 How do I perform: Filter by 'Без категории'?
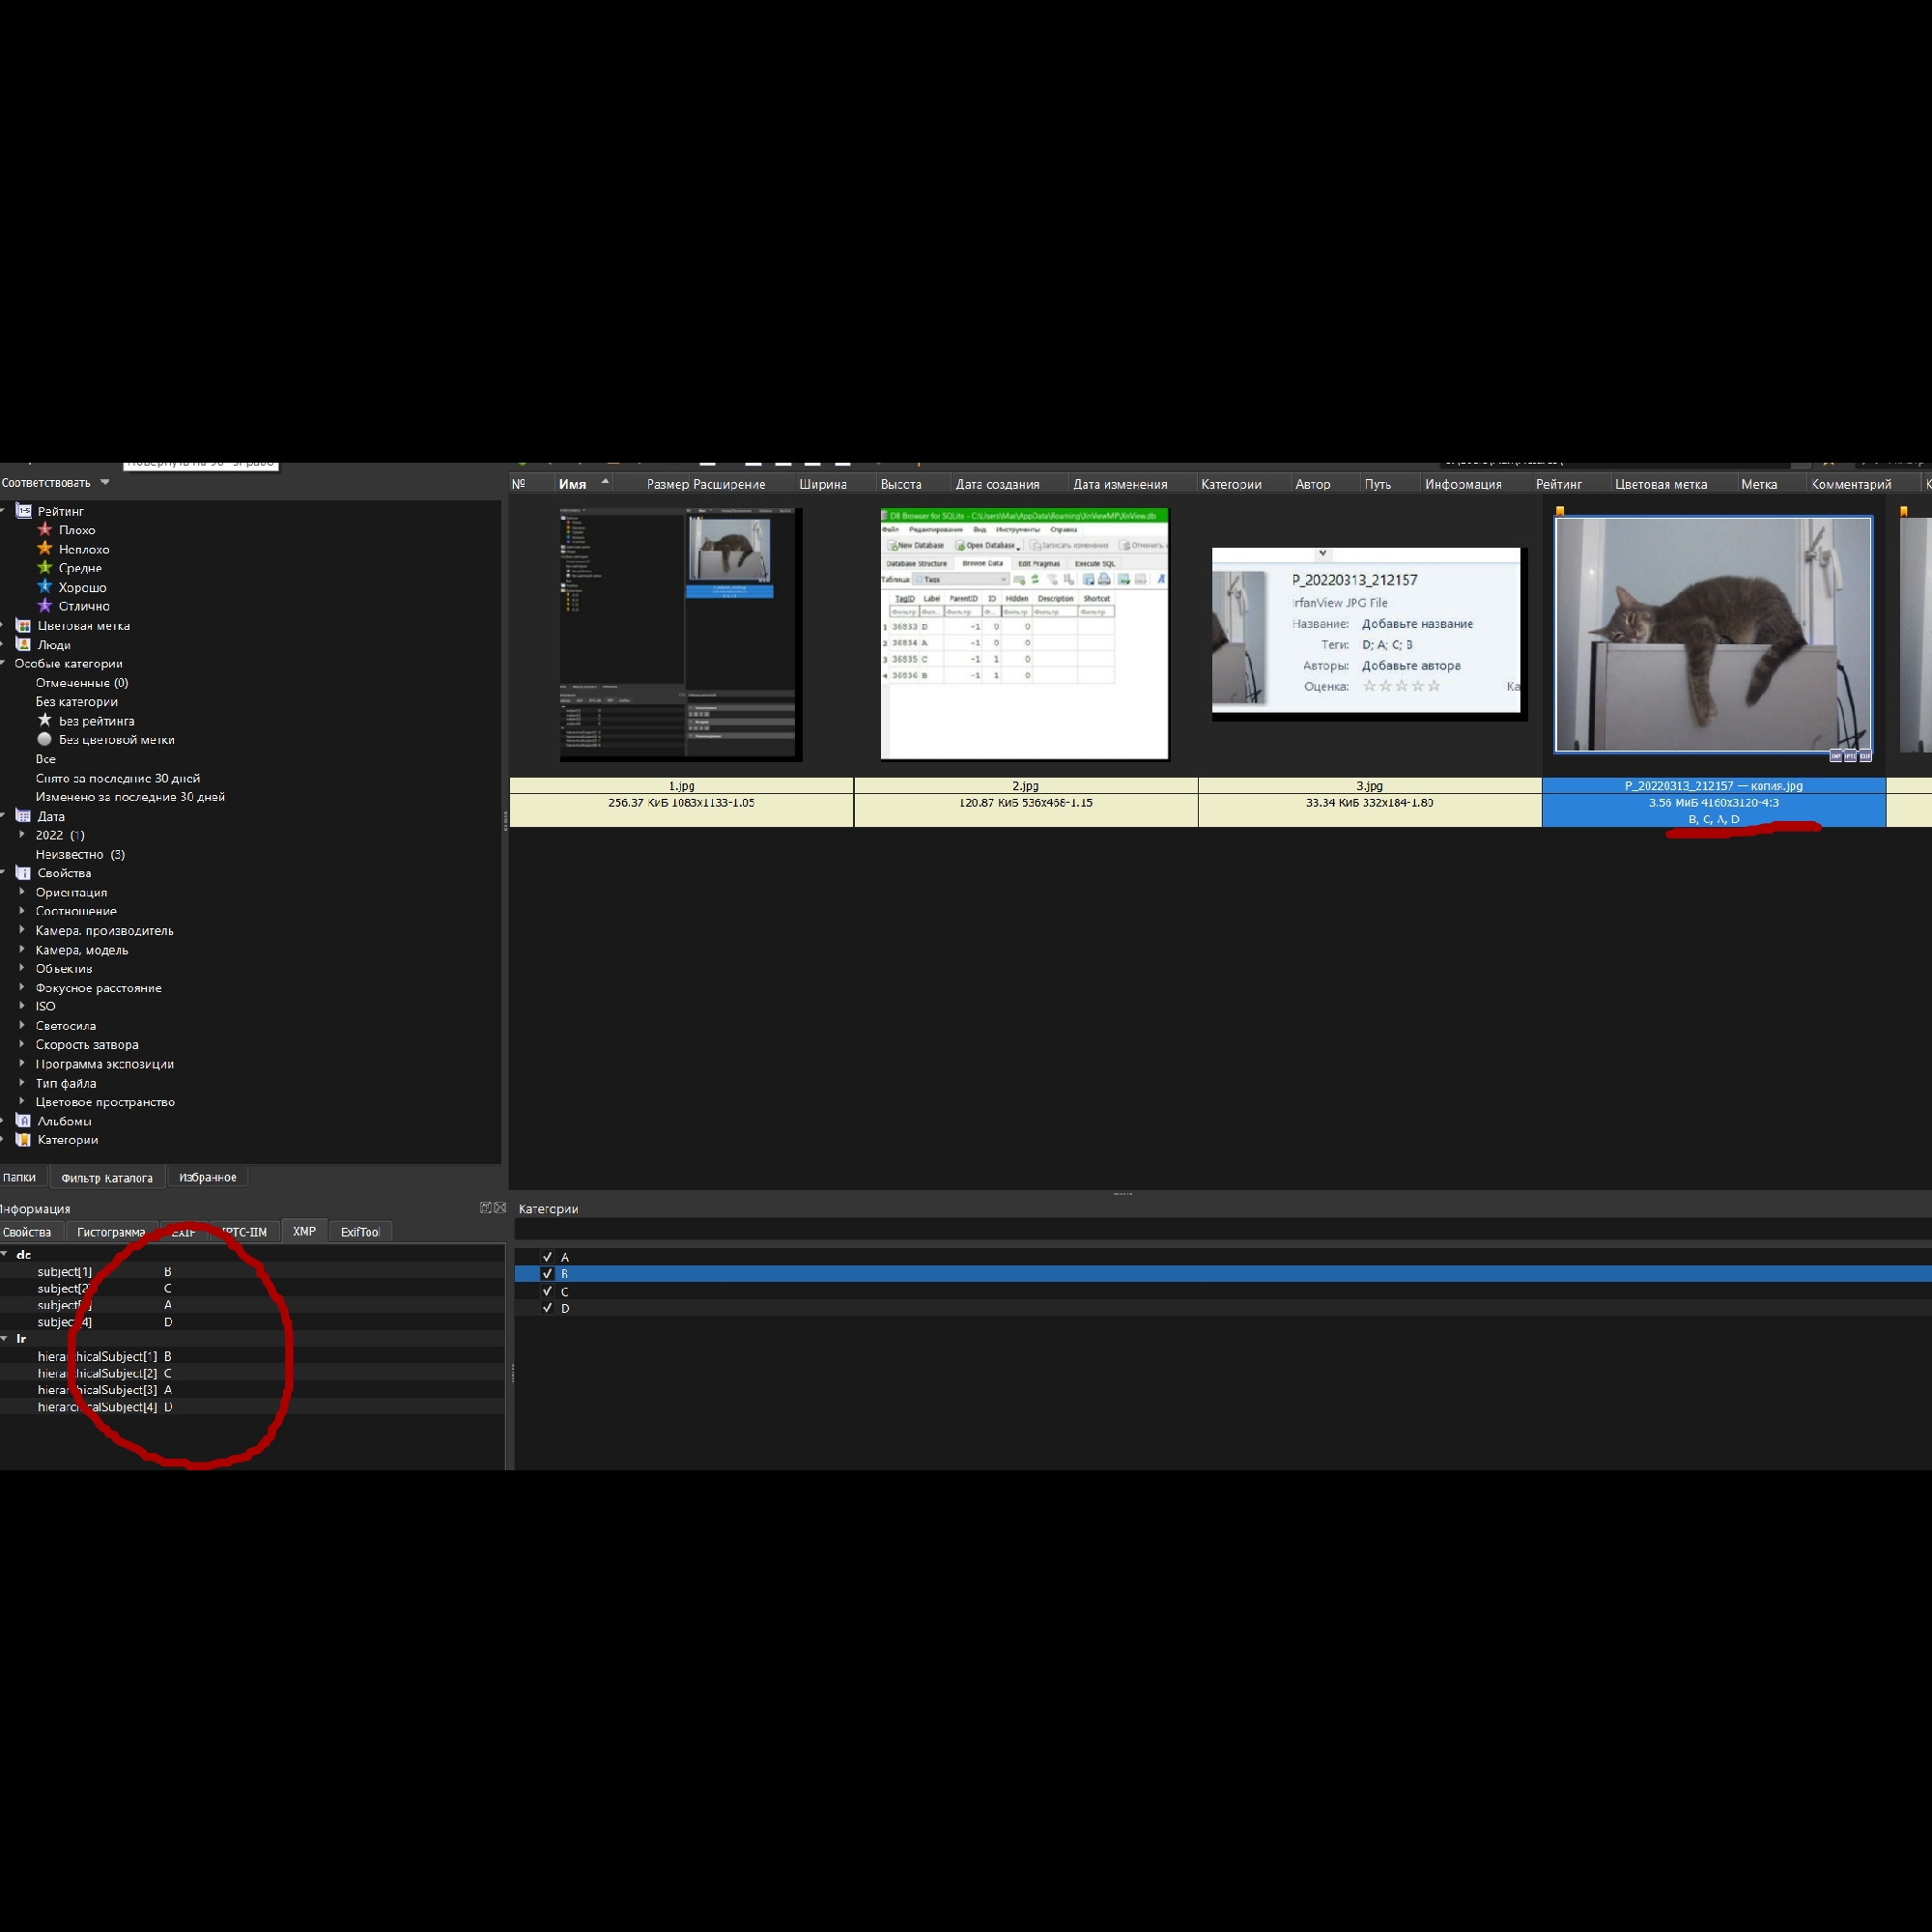(x=77, y=701)
